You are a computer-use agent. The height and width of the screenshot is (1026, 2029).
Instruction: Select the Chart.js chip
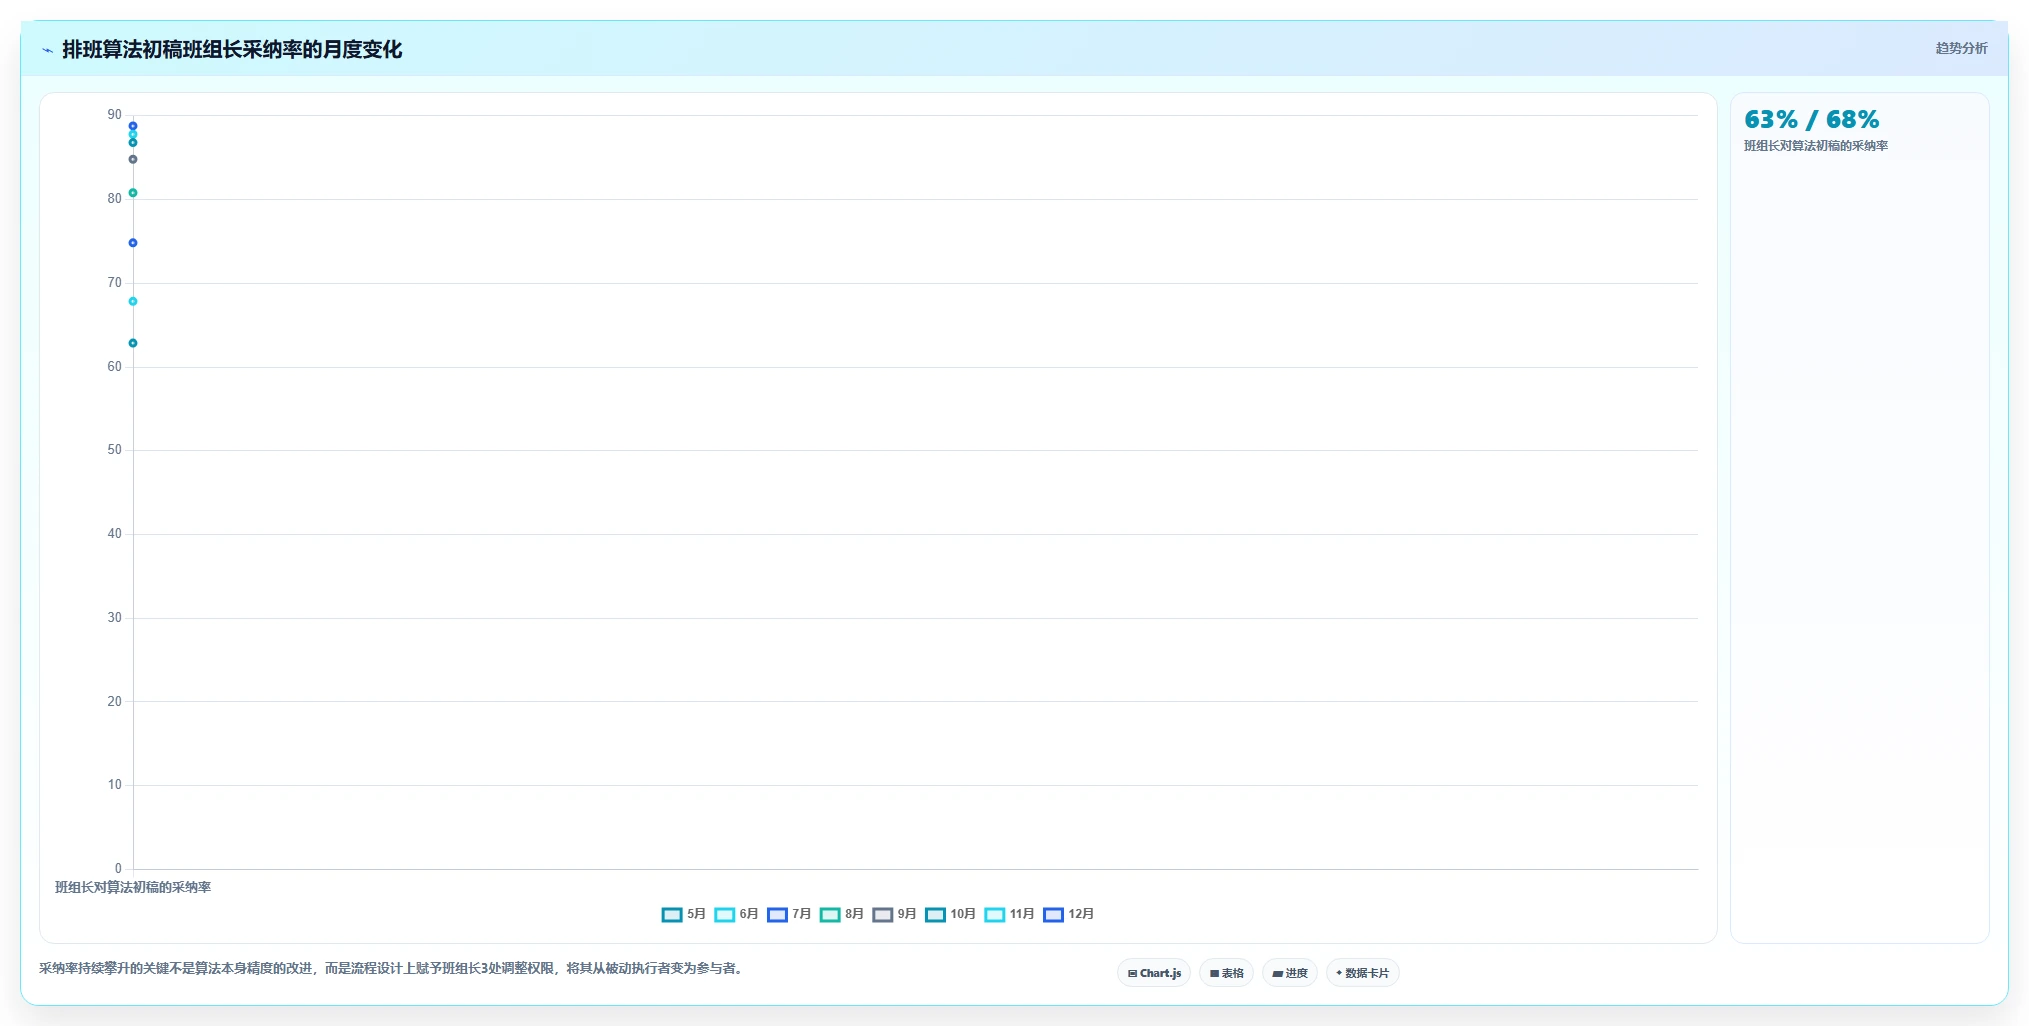click(x=1154, y=973)
